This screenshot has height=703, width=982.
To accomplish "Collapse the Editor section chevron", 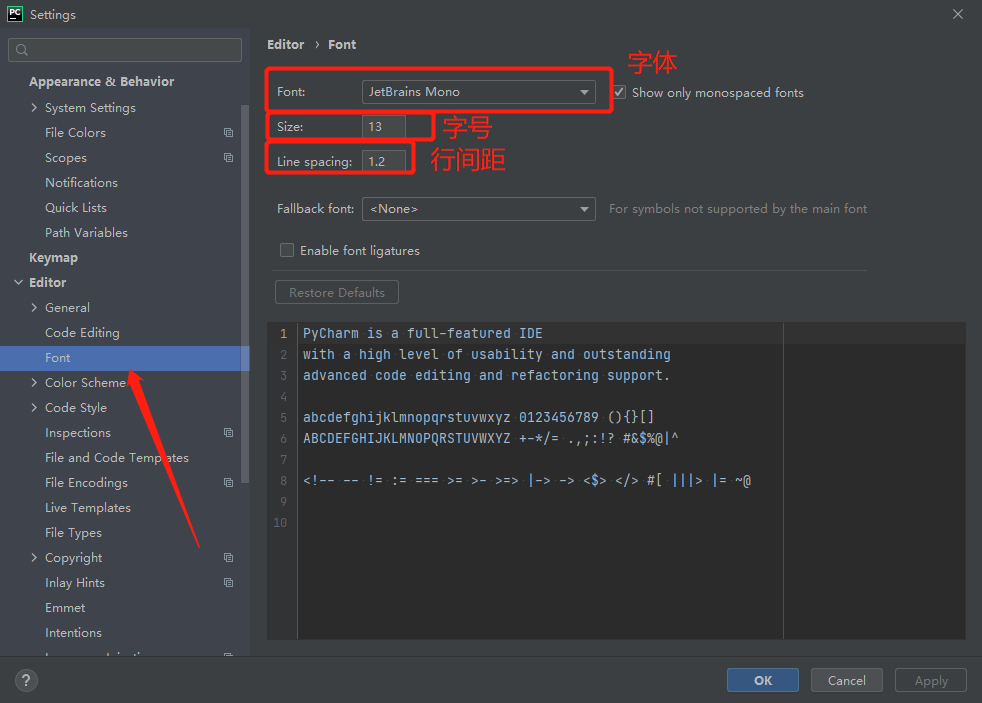I will coord(18,282).
